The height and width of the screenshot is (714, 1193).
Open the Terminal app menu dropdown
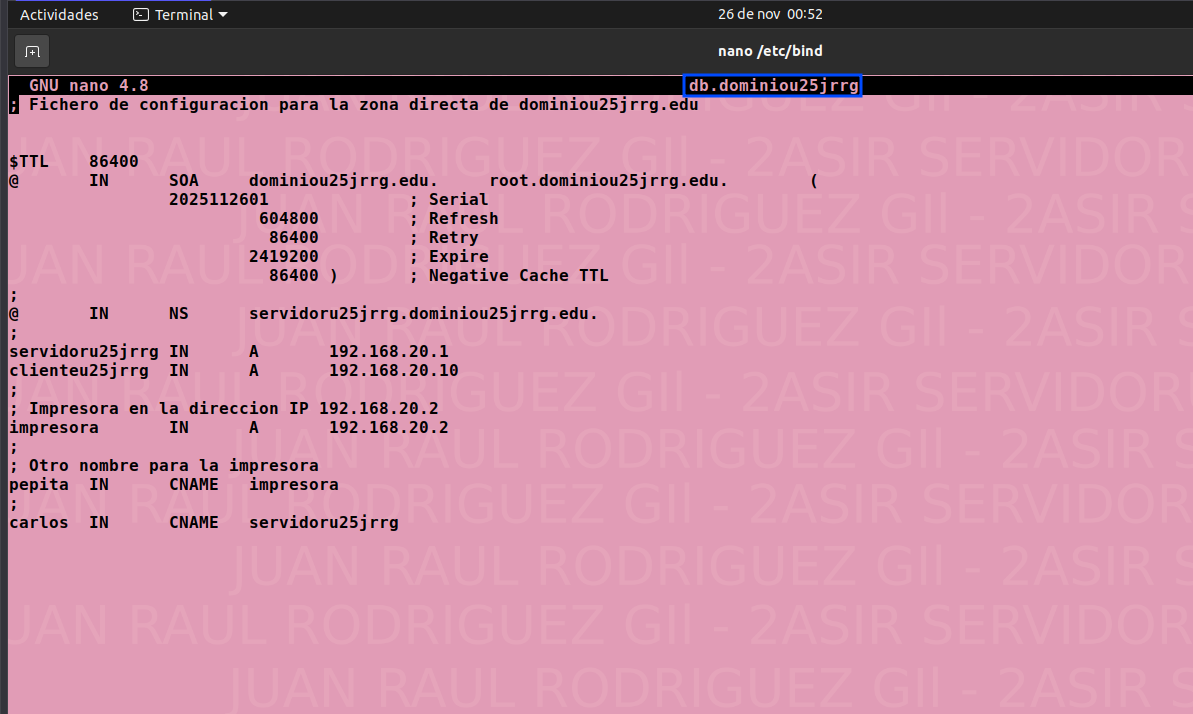click(x=180, y=14)
